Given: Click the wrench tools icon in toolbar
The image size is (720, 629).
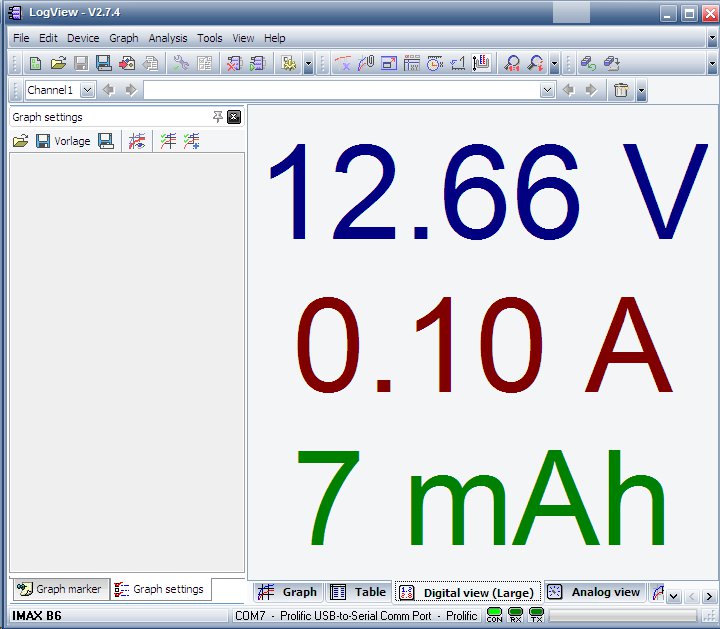Looking at the screenshot, I should (181, 63).
